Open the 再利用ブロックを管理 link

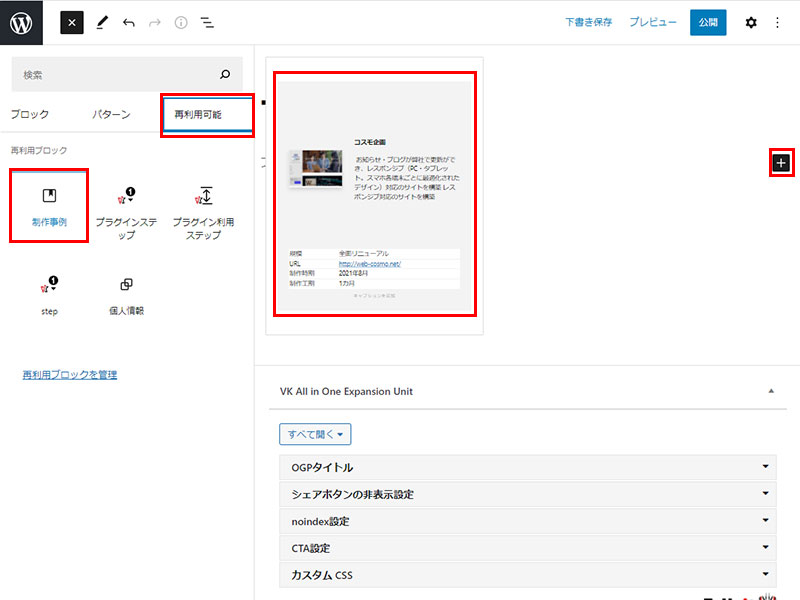[x=70, y=375]
